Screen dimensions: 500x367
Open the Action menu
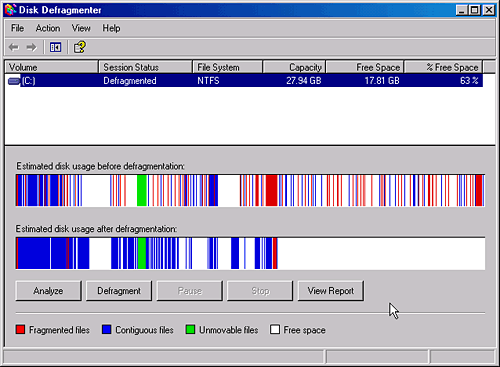point(48,28)
